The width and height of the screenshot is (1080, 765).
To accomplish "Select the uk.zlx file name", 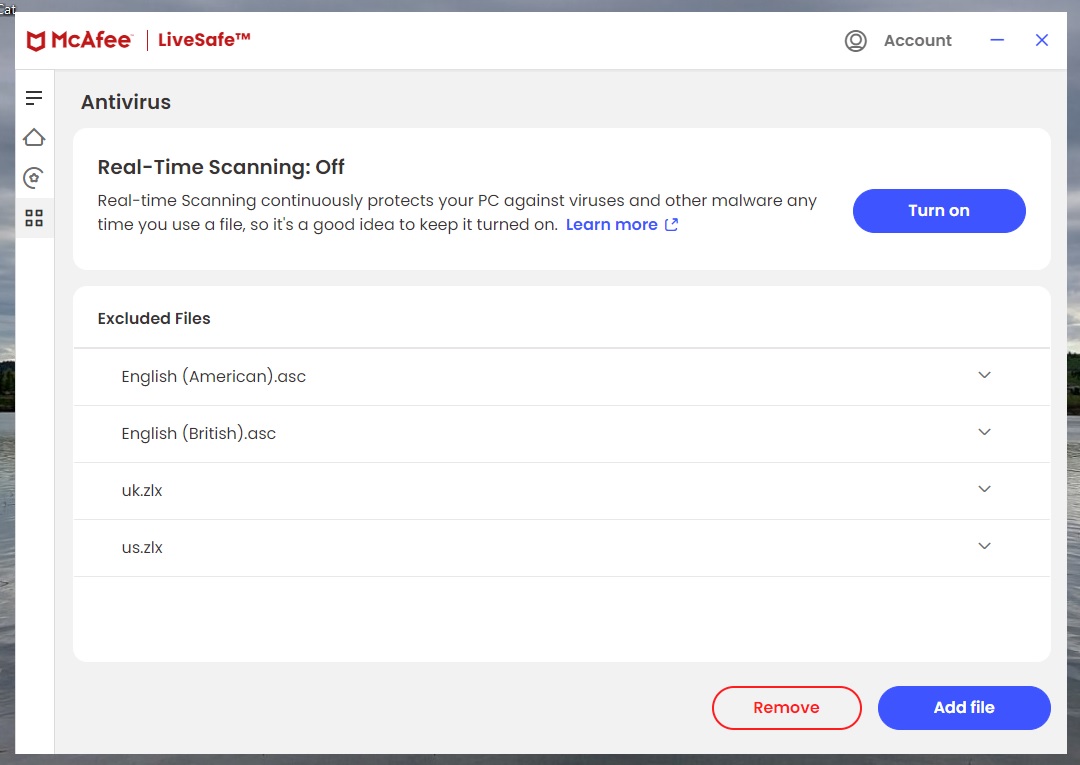I will click(x=142, y=491).
